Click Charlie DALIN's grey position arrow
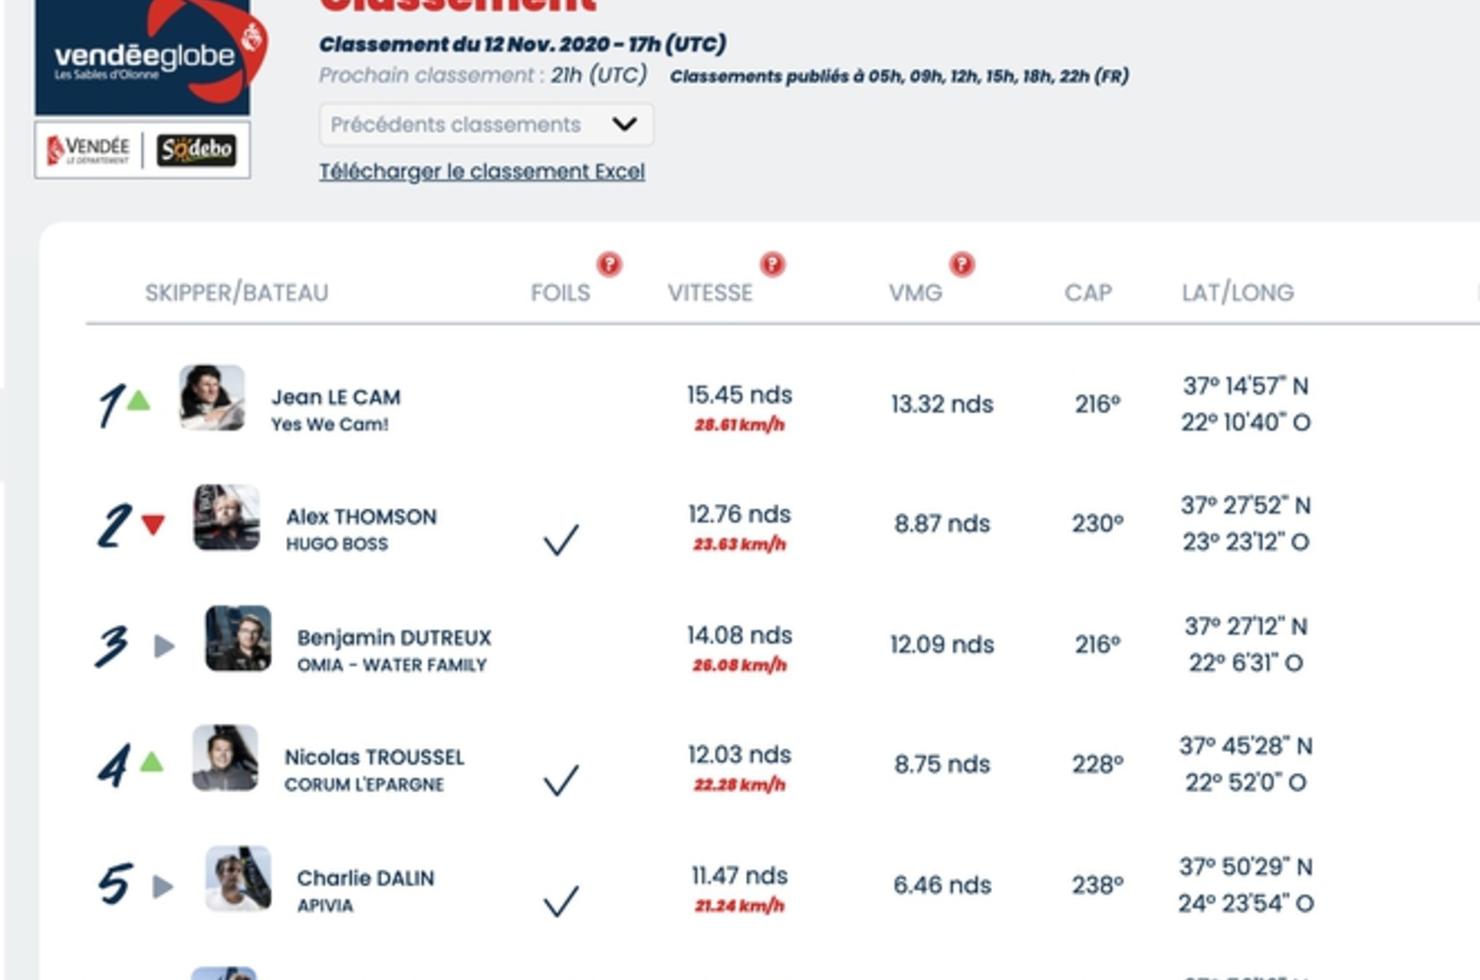This screenshot has width=1480, height=980. pyautogui.click(x=163, y=886)
